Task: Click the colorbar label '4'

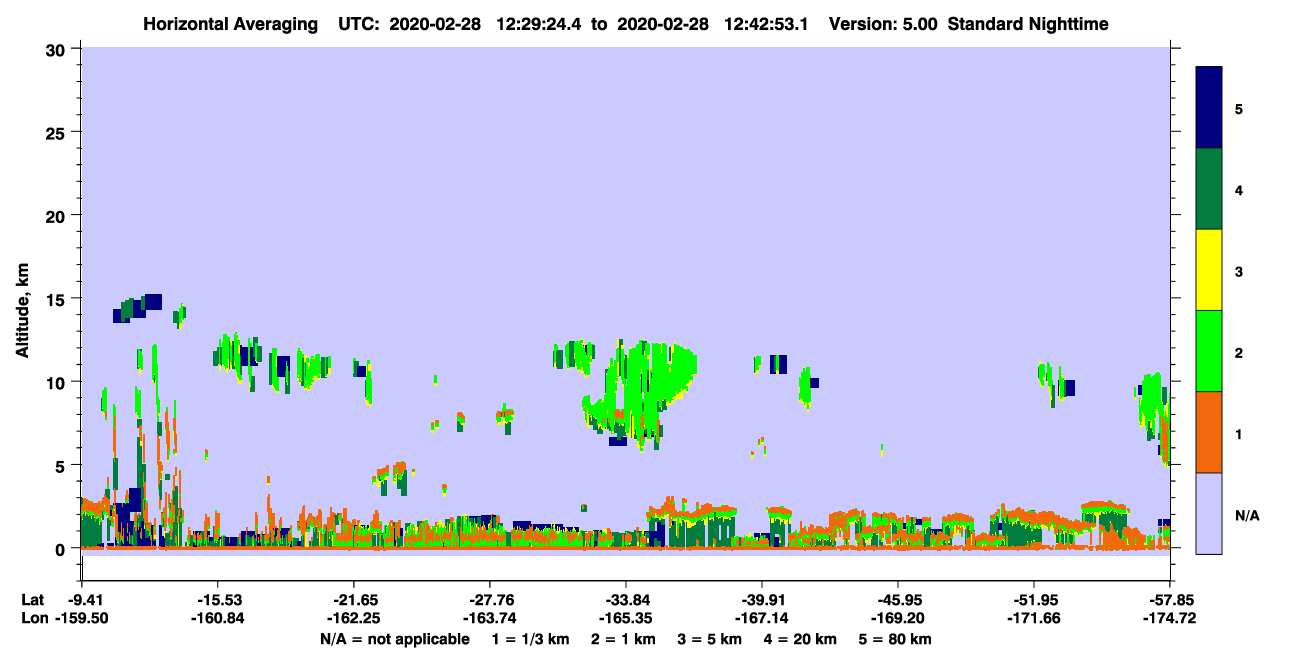Action: coord(1239,189)
